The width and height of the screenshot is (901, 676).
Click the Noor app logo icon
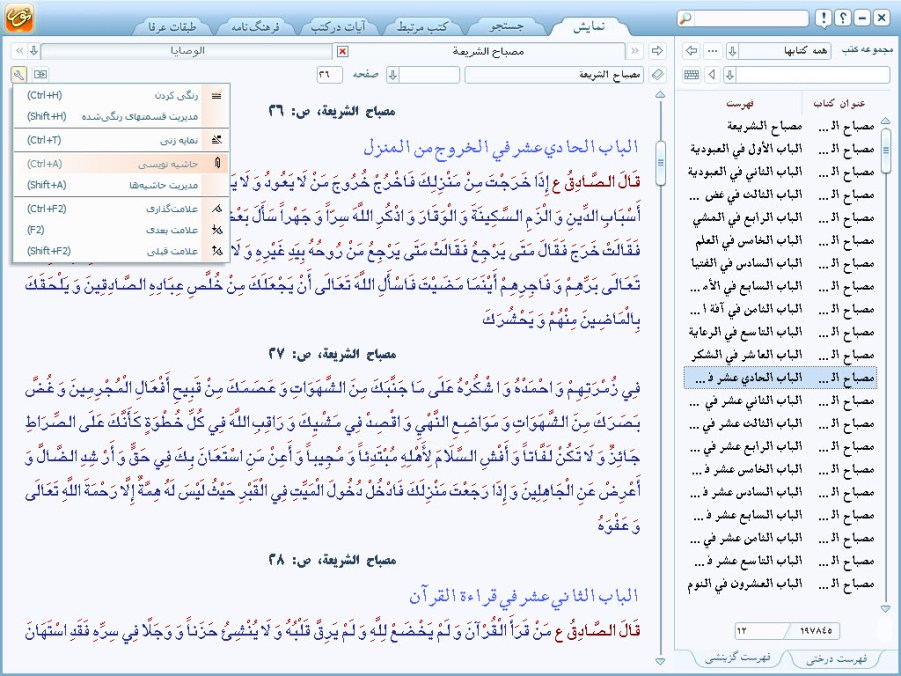click(x=19, y=18)
